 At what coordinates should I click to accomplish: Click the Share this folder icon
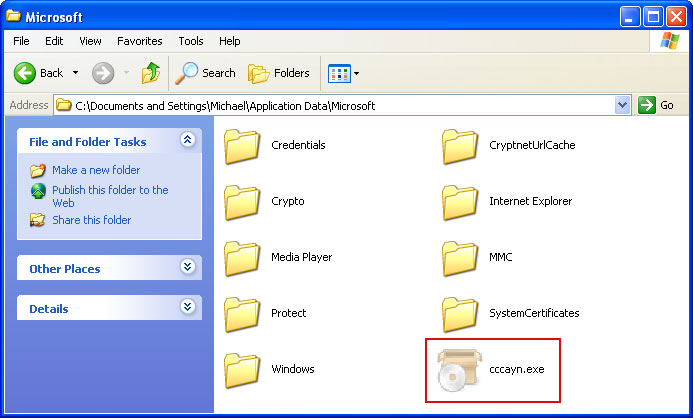point(38,220)
